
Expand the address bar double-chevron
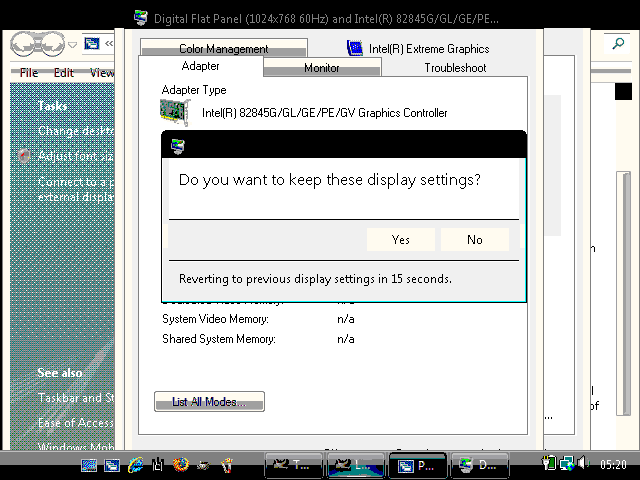click(109, 43)
